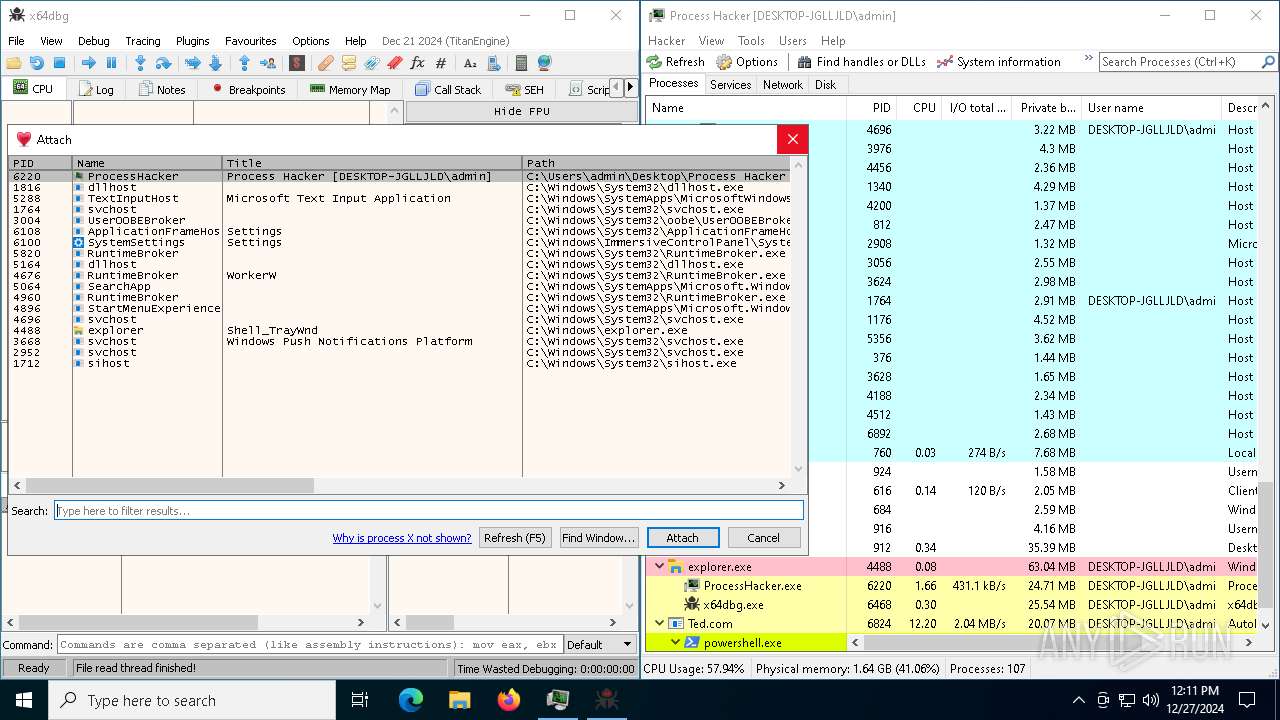1280x720 pixels.
Task: Click the Step over icon in toolbar
Action: pos(163,63)
